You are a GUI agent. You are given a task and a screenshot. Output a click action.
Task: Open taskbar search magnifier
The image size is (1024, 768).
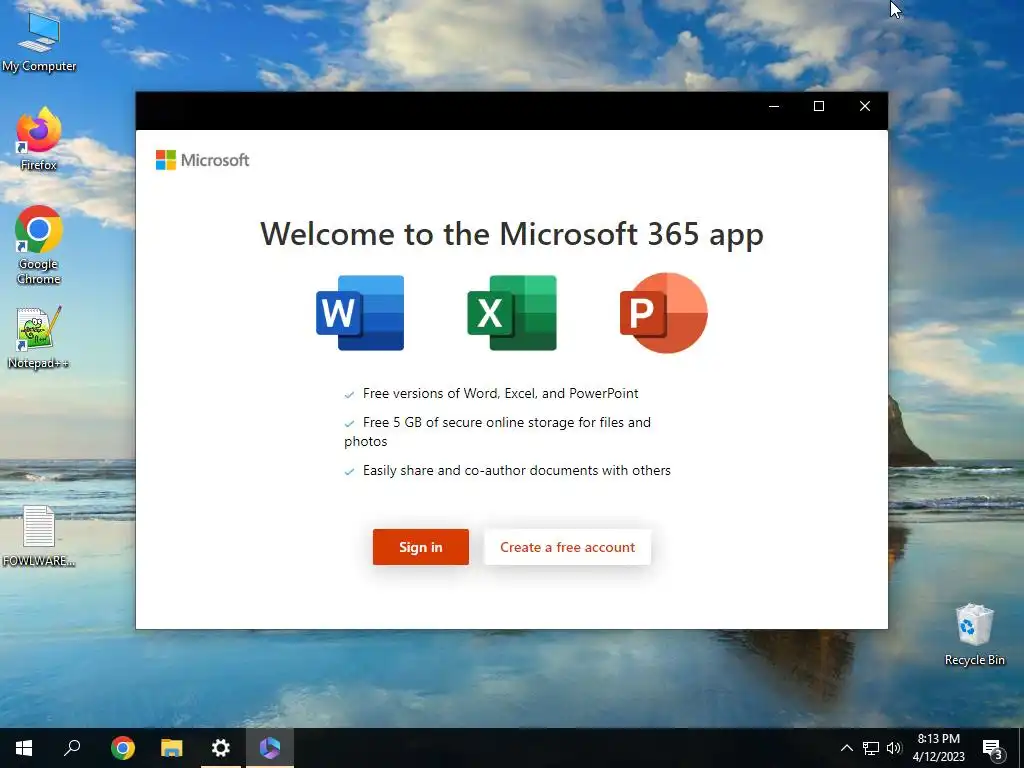[72, 748]
